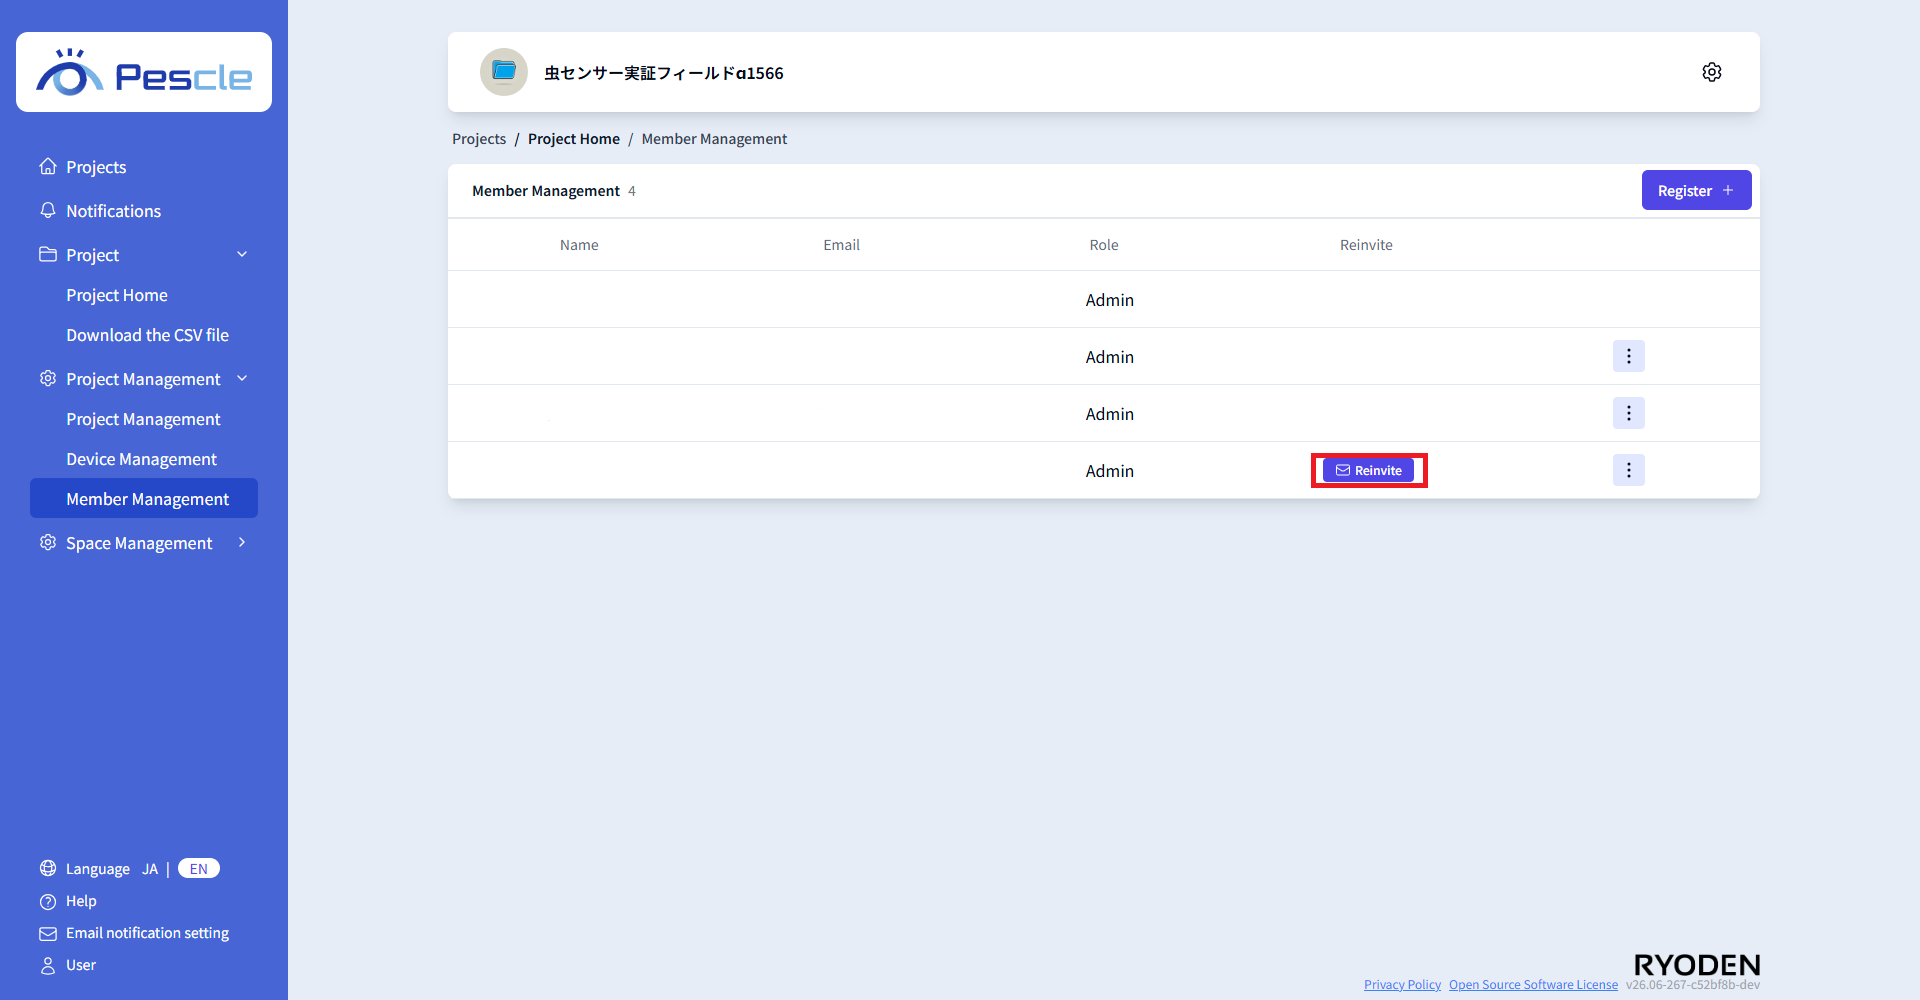Open User menu in sidebar
This screenshot has width=1920, height=1000.
click(x=81, y=965)
